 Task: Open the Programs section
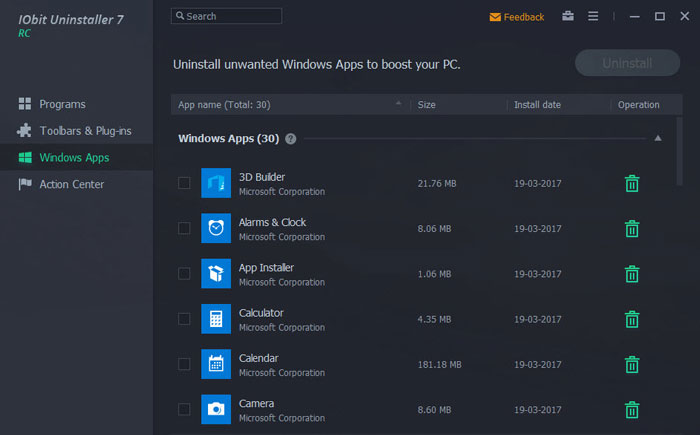coord(76,104)
